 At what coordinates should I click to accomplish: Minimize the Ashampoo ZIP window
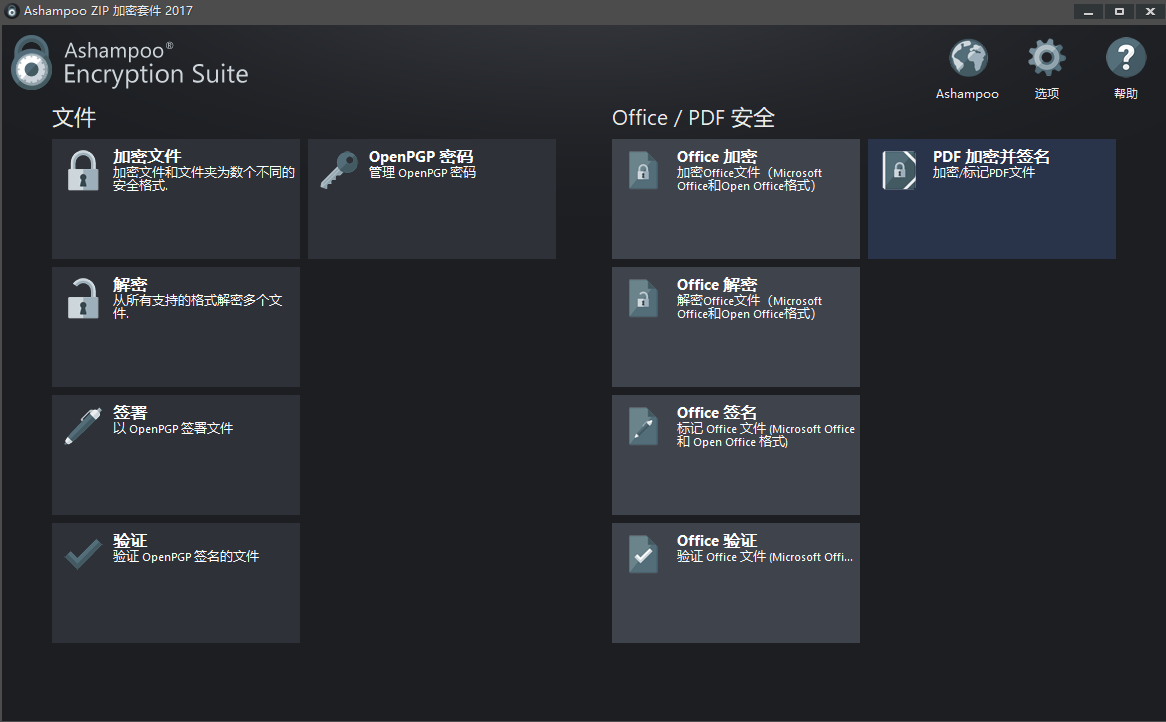[1089, 11]
